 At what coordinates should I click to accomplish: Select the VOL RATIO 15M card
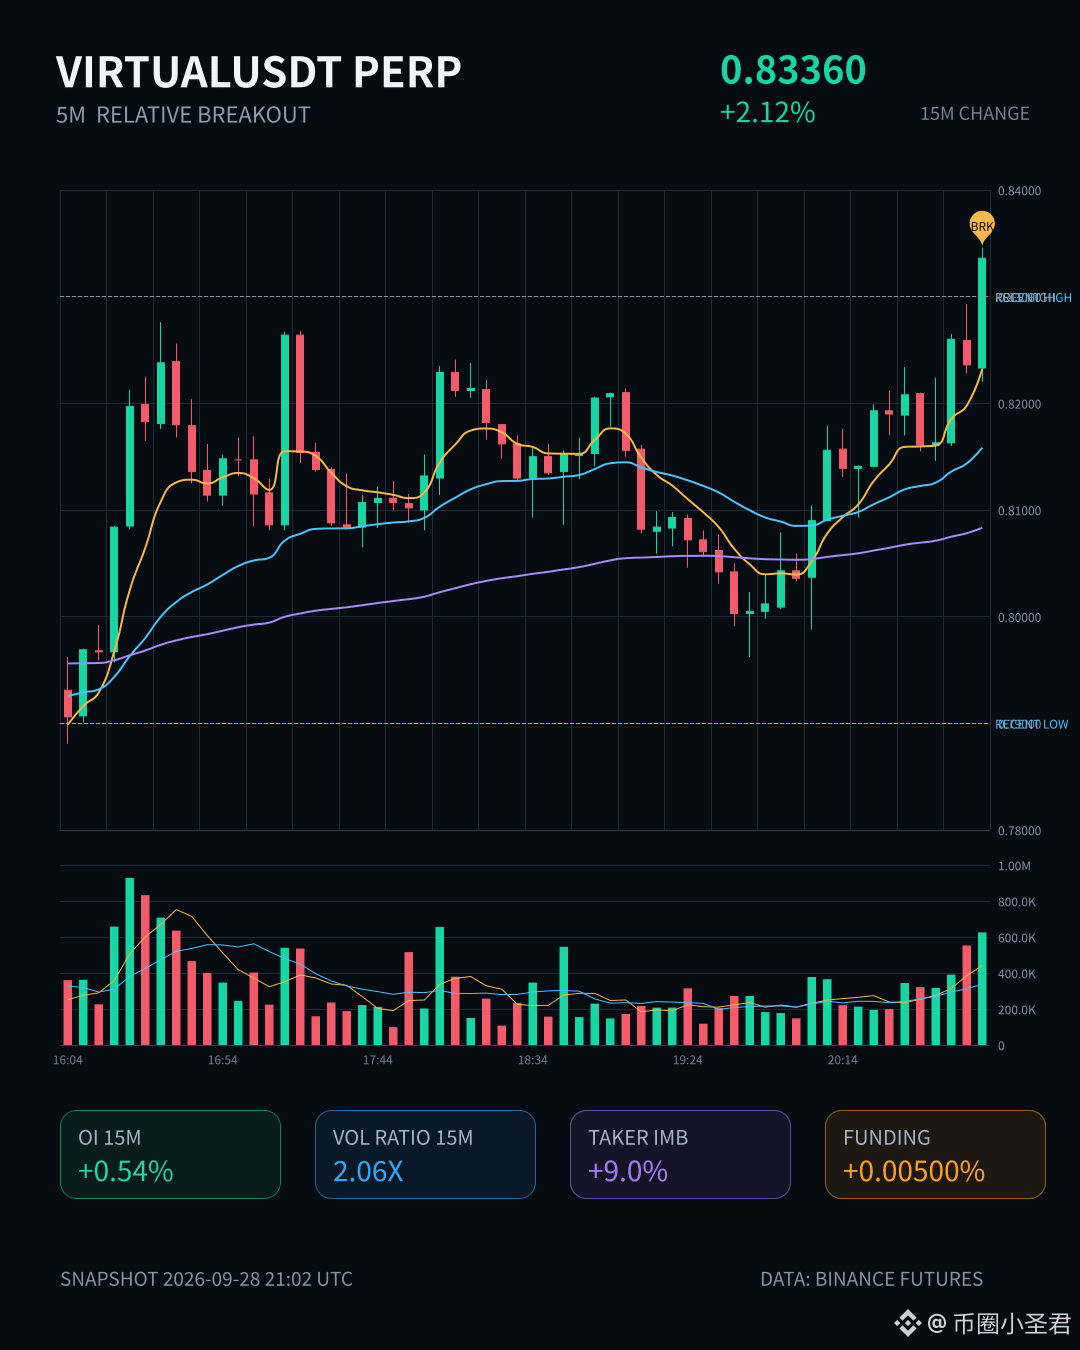425,1154
